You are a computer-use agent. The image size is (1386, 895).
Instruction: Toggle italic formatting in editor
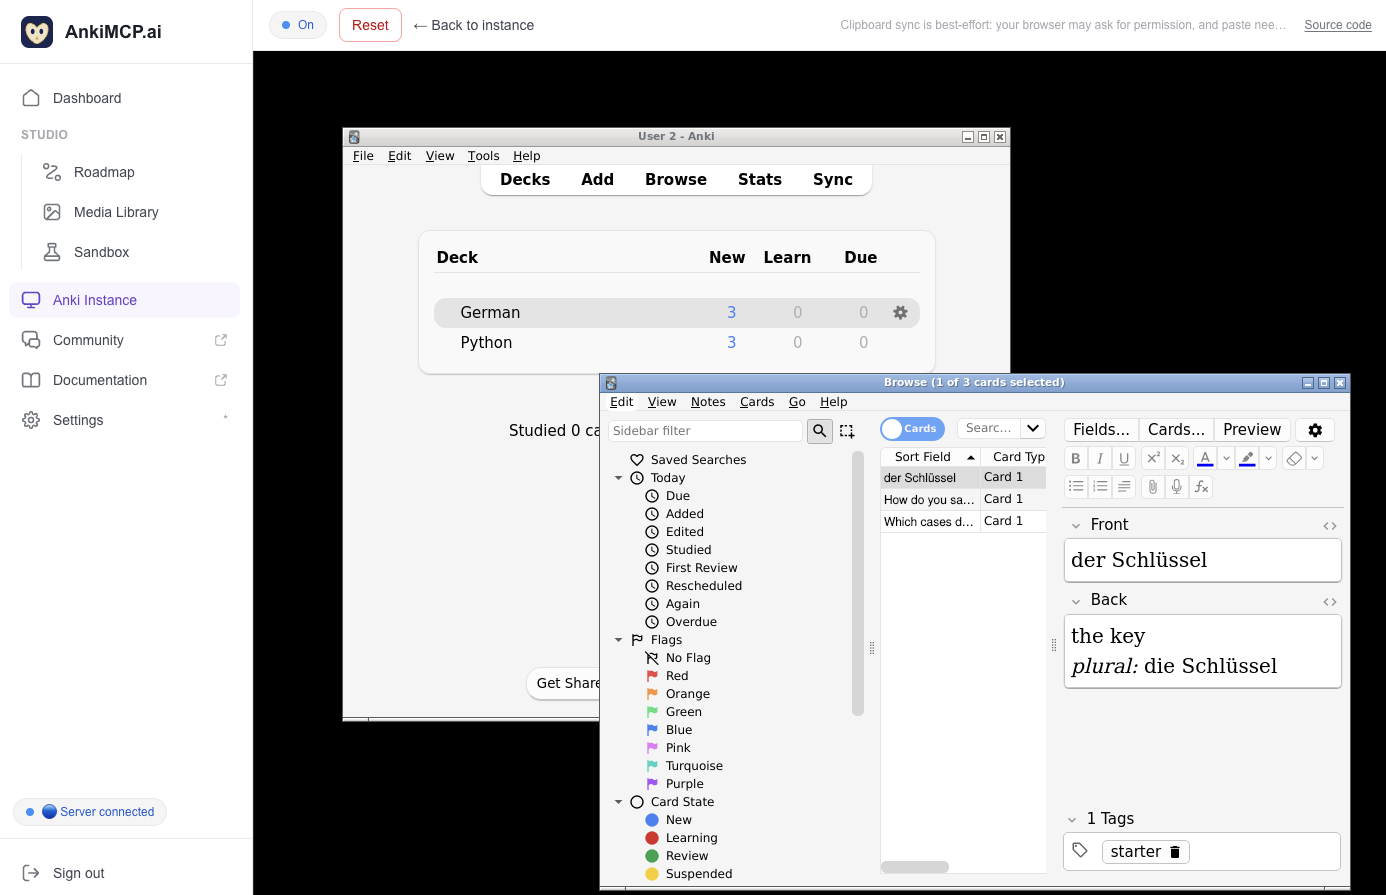click(1100, 458)
